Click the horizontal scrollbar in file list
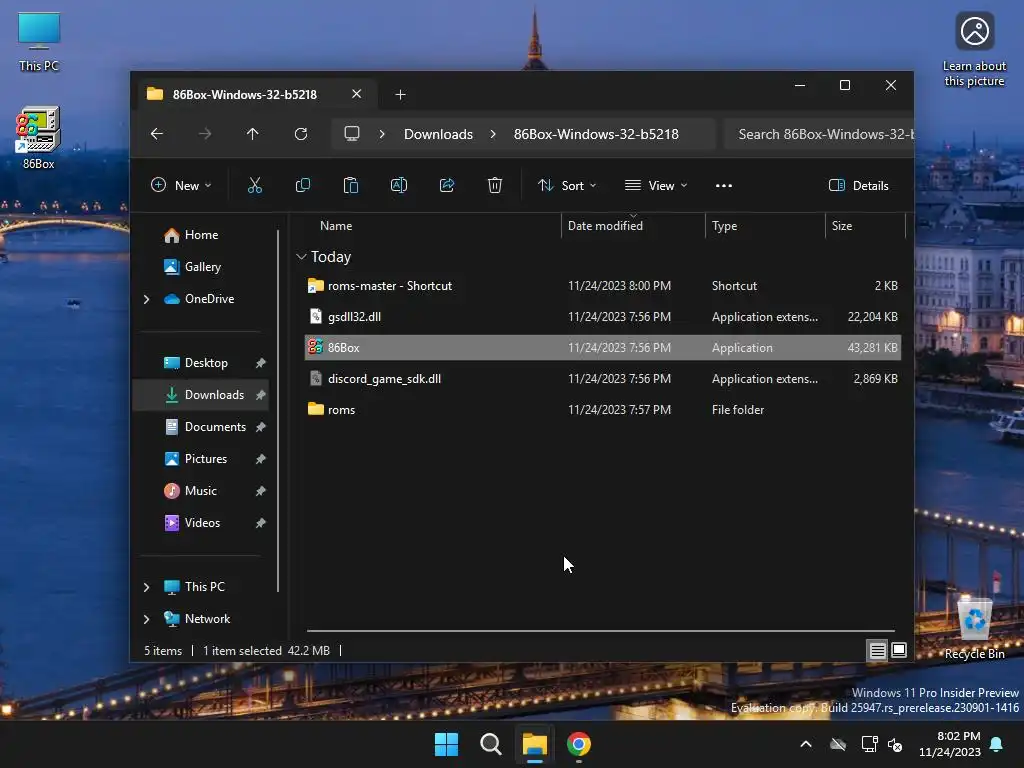 point(600,631)
